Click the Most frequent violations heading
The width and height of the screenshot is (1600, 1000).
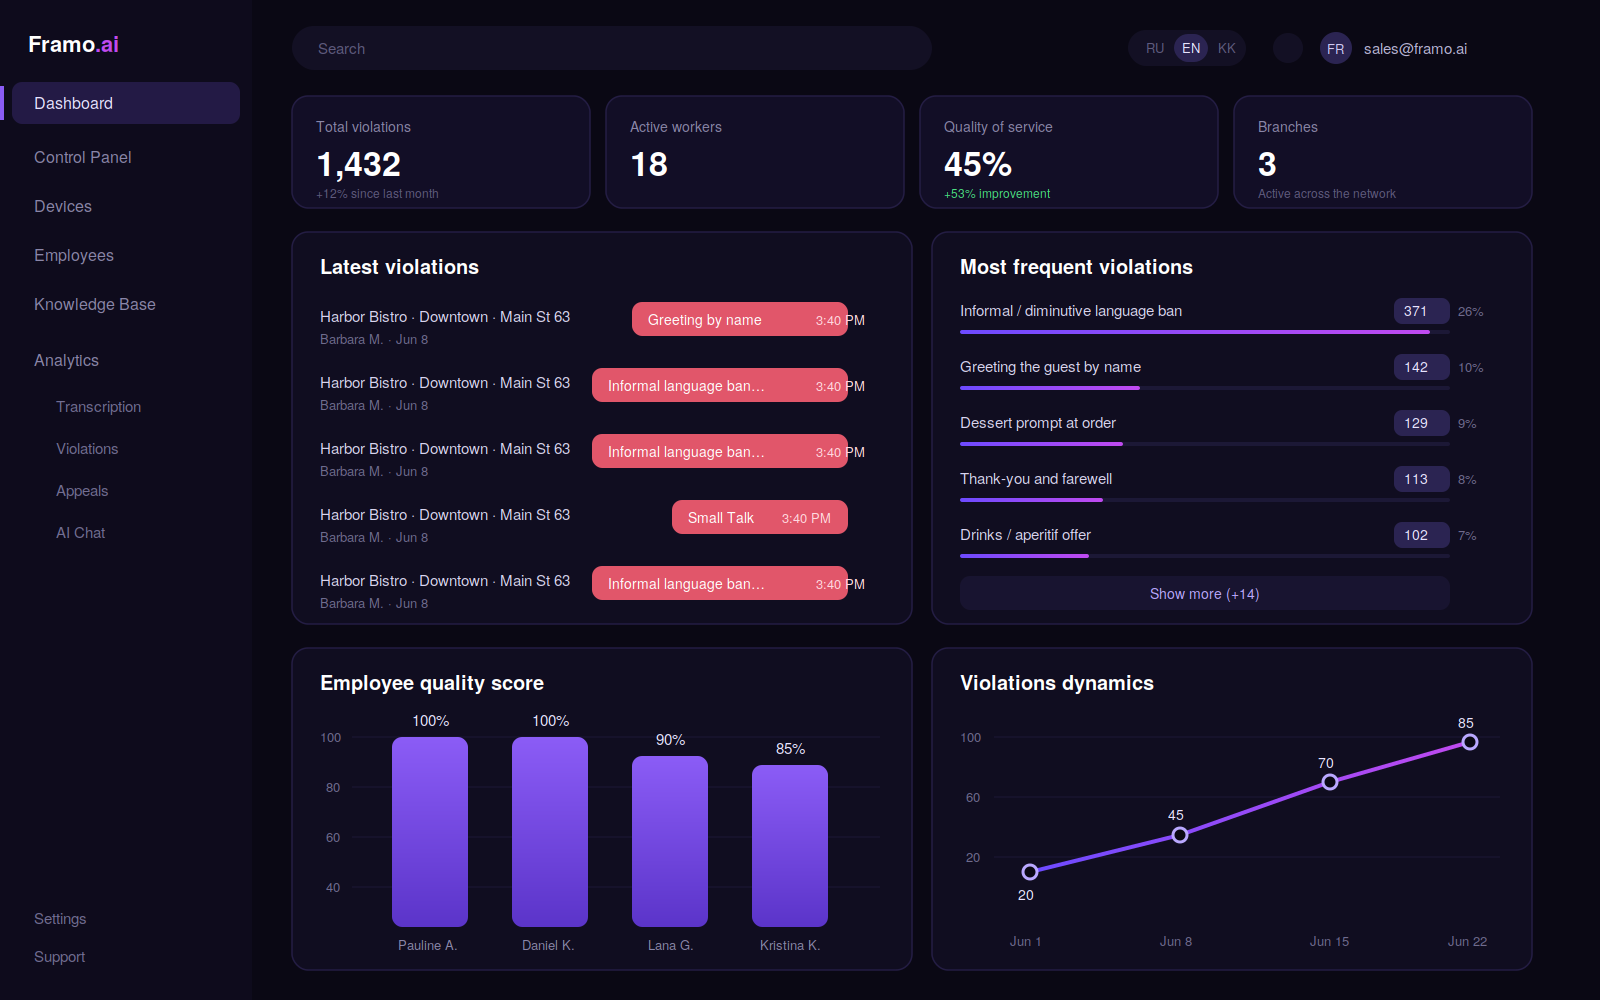pyautogui.click(x=1076, y=267)
